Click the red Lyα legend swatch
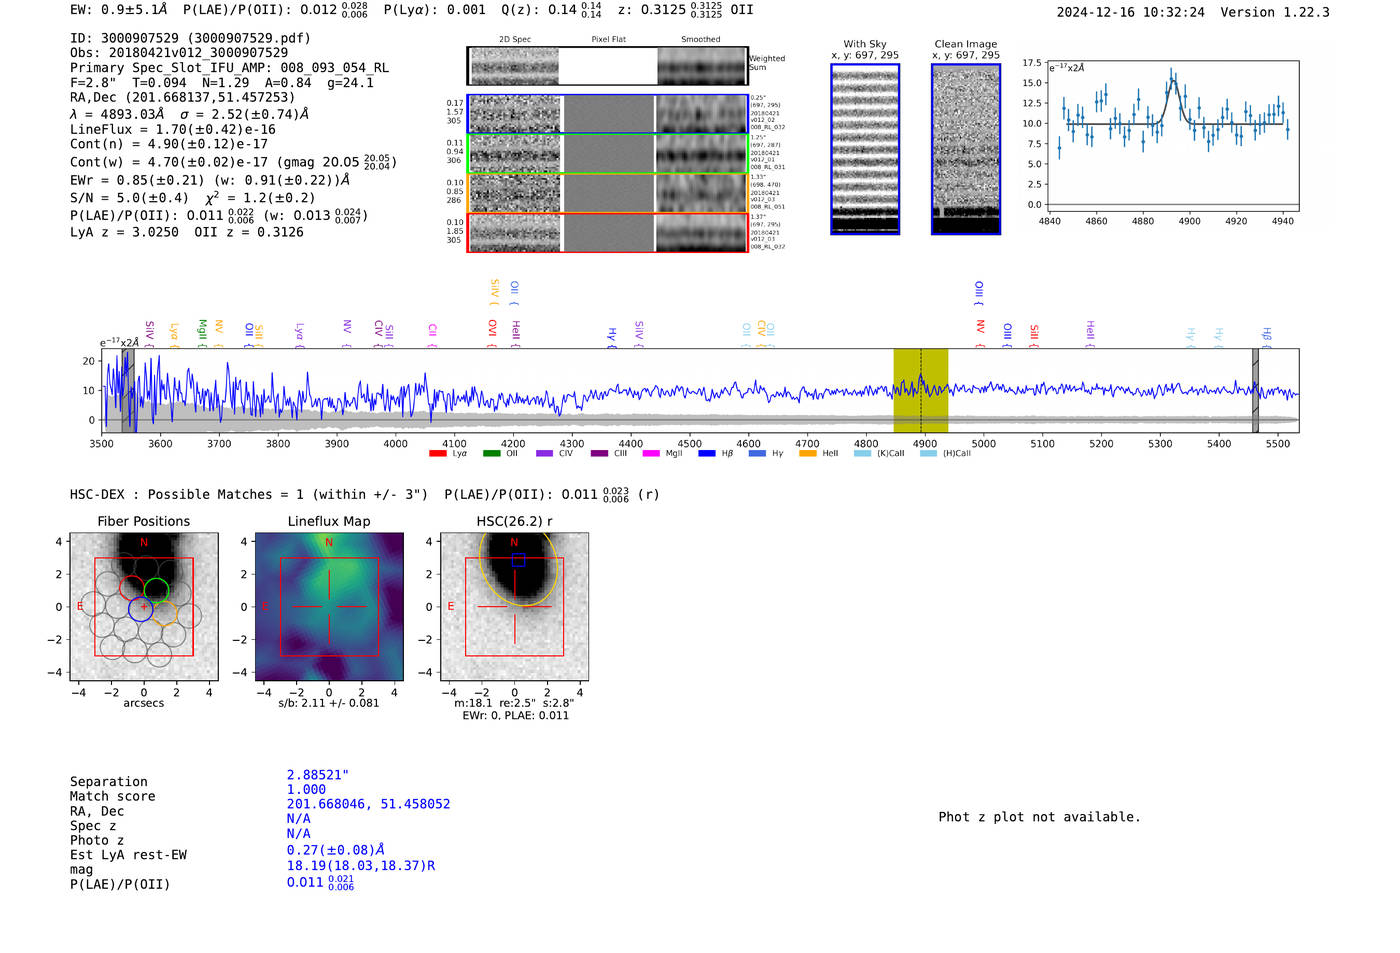Screen dimensions: 1400x953 click(437, 454)
